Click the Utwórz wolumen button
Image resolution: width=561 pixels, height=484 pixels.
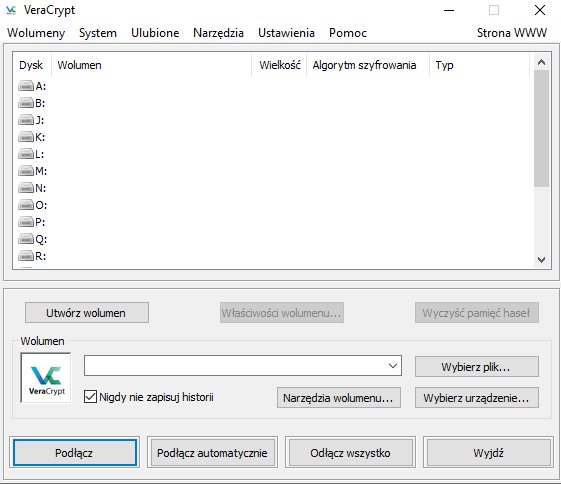click(87, 313)
